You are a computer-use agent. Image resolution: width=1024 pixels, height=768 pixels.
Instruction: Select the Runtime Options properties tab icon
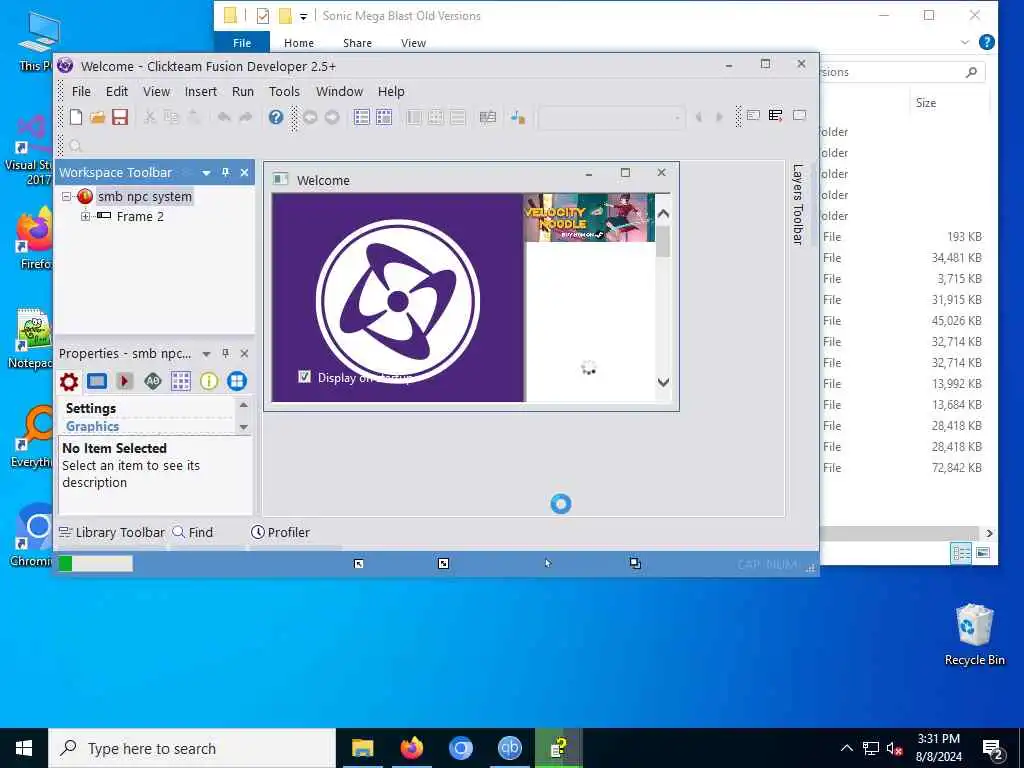125,381
